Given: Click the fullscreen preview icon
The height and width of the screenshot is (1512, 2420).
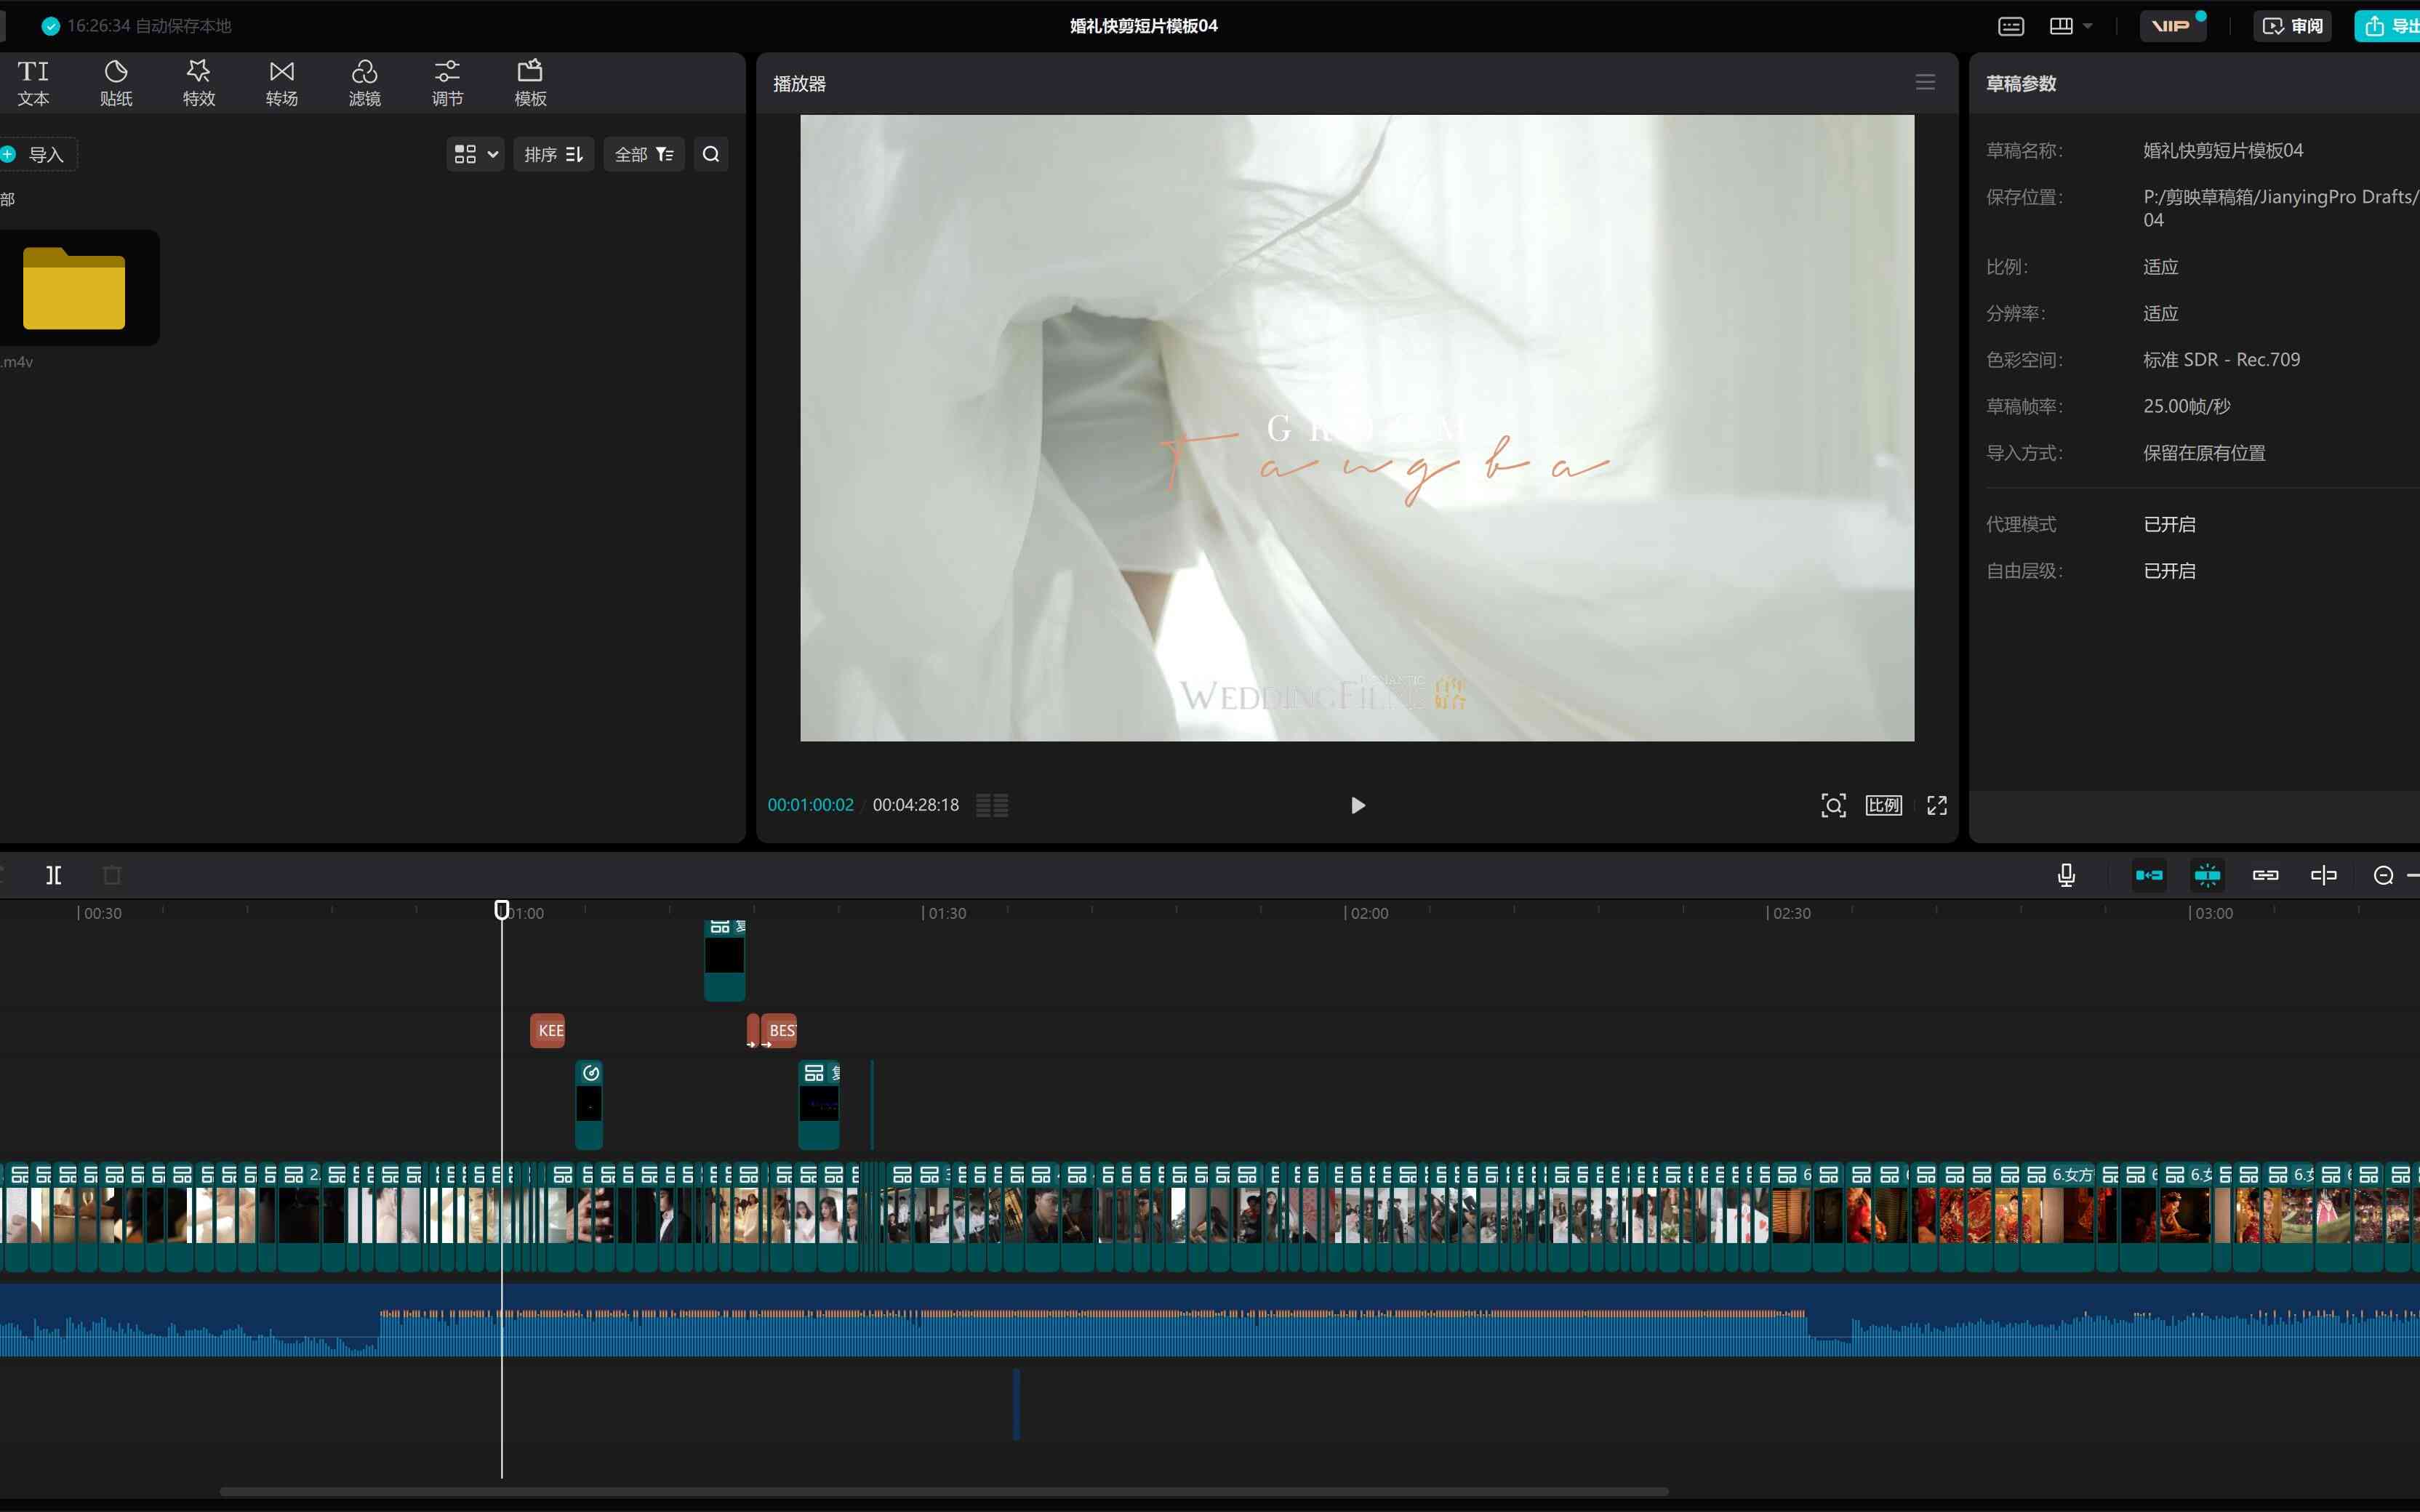Looking at the screenshot, I should [1937, 805].
